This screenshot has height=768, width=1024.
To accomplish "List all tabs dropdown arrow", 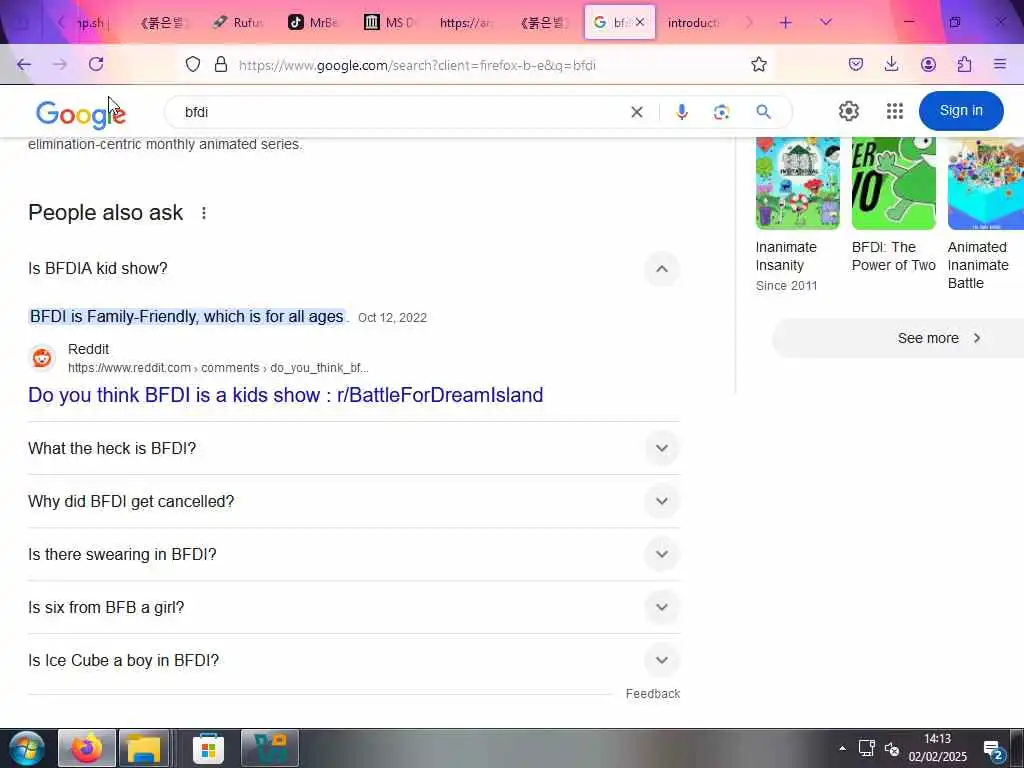I will tap(825, 23).
